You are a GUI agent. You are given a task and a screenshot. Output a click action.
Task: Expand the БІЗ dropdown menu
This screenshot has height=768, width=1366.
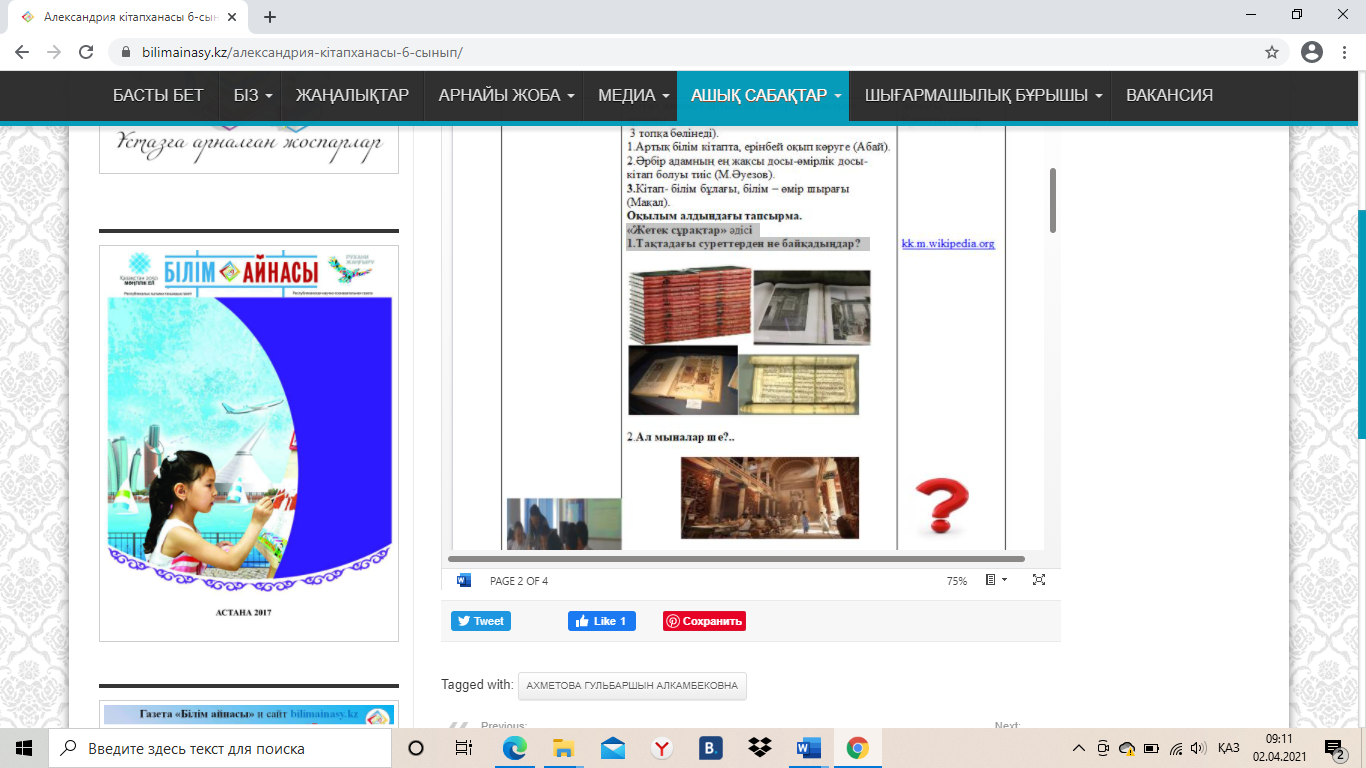[x=254, y=96]
